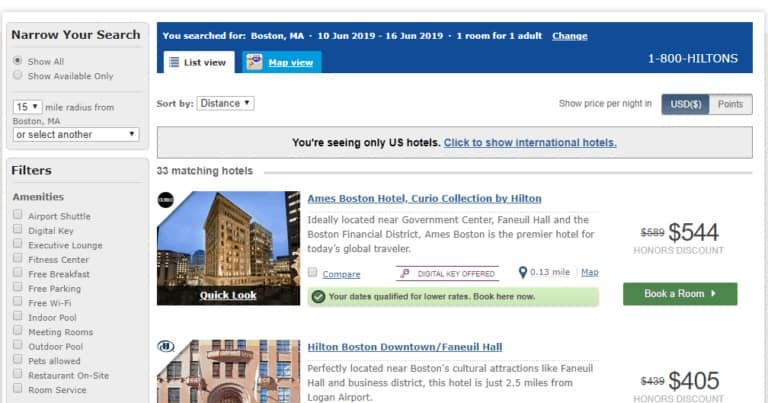Image resolution: width=768 pixels, height=403 pixels.
Task: Click the 1-800-HILTONS phone number
Action: click(693, 59)
